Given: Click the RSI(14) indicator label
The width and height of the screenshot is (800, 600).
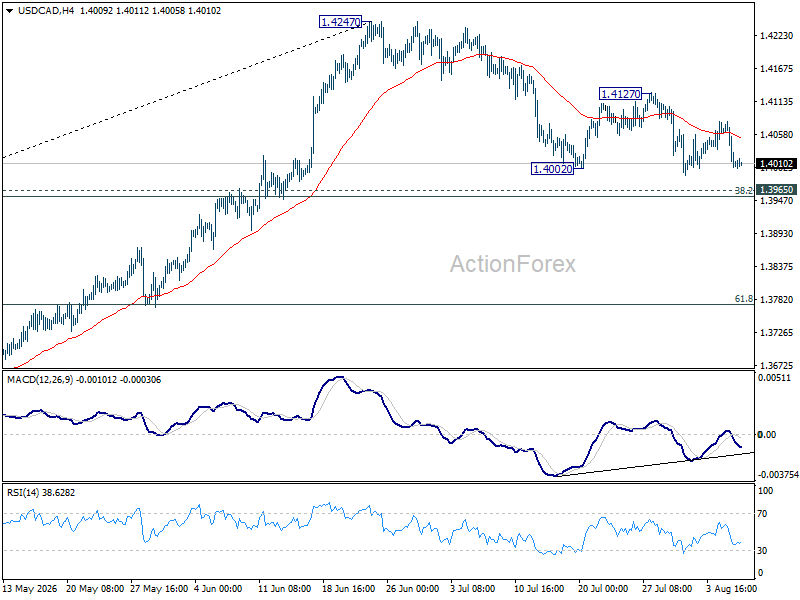Looking at the screenshot, I should point(21,493).
